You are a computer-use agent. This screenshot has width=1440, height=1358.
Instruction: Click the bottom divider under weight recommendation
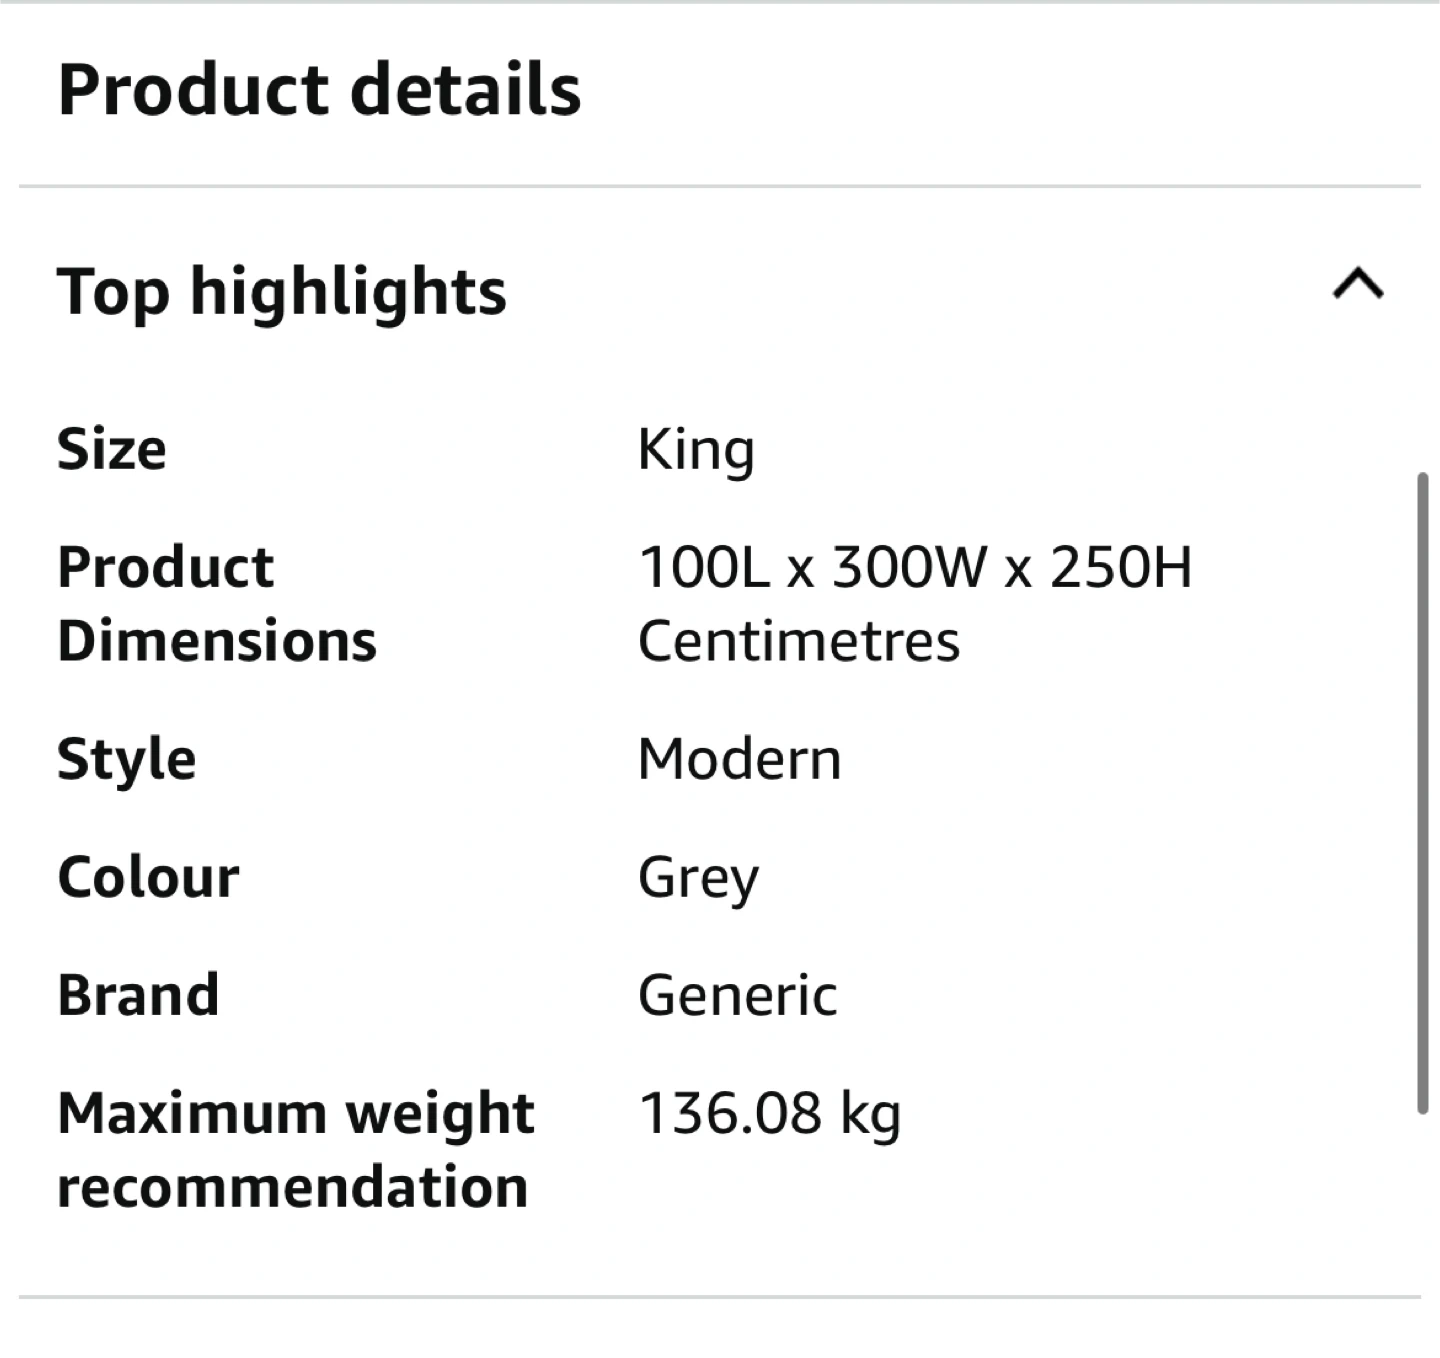point(720,1297)
